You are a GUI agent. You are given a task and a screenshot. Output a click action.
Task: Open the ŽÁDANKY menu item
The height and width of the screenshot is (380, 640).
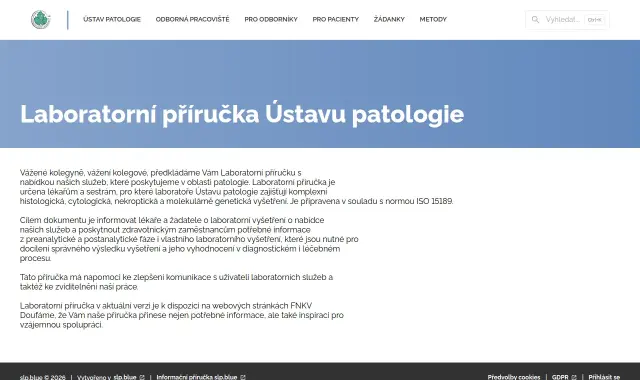tap(389, 19)
